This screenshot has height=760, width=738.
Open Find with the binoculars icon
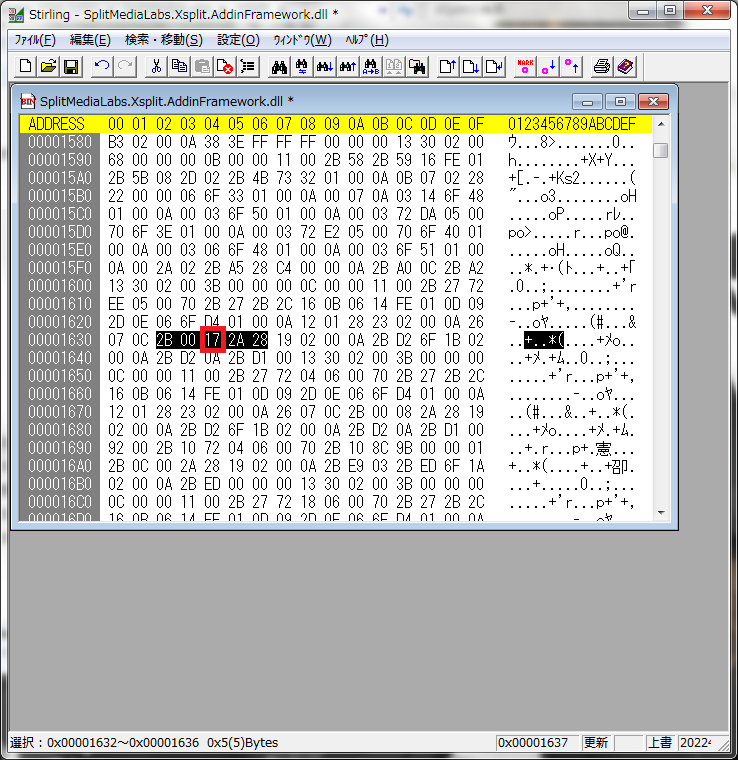click(279, 66)
